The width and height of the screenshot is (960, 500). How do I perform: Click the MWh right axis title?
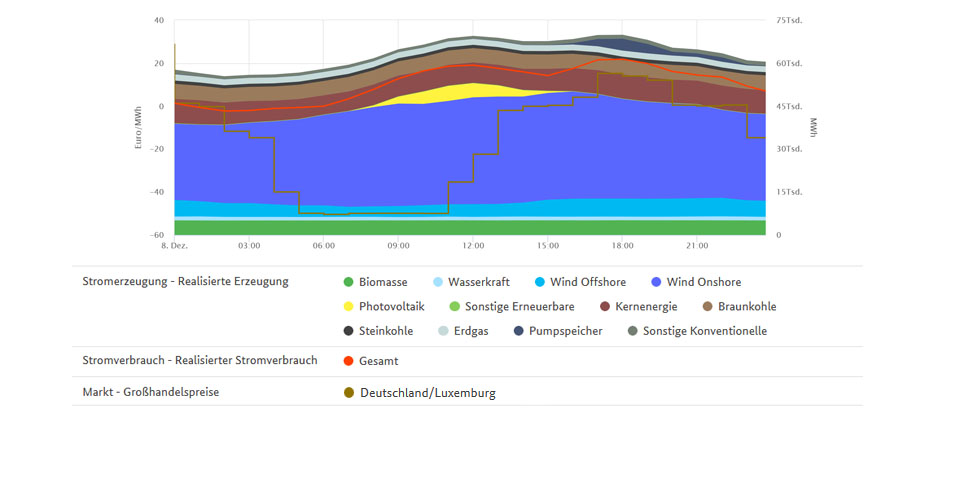814,127
